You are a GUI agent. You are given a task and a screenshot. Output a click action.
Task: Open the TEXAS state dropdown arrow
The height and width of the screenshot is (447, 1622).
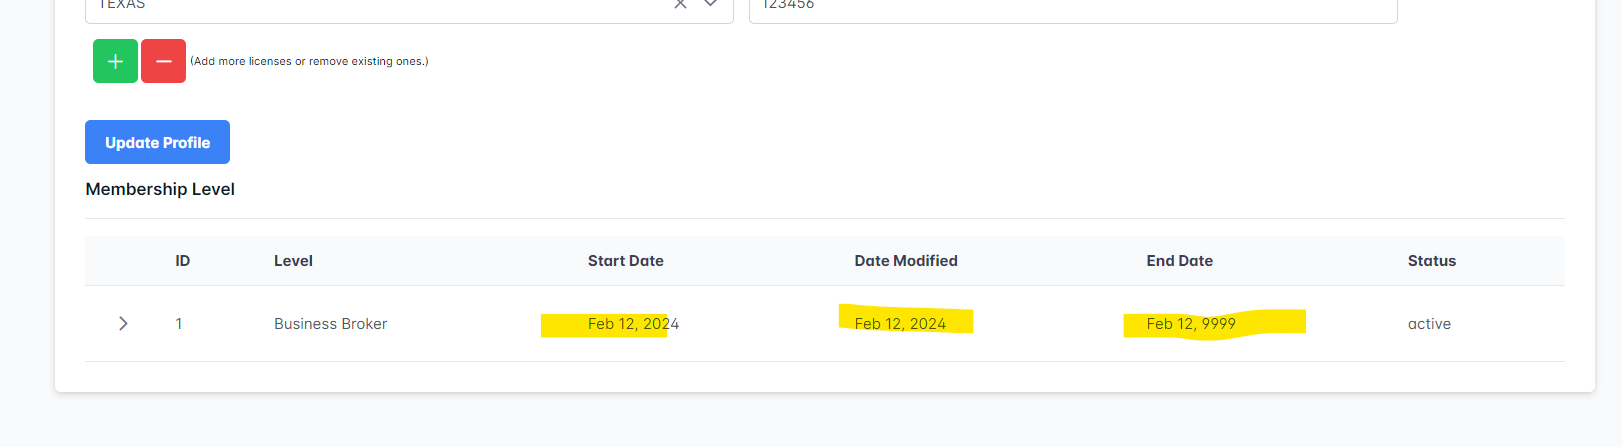711,4
